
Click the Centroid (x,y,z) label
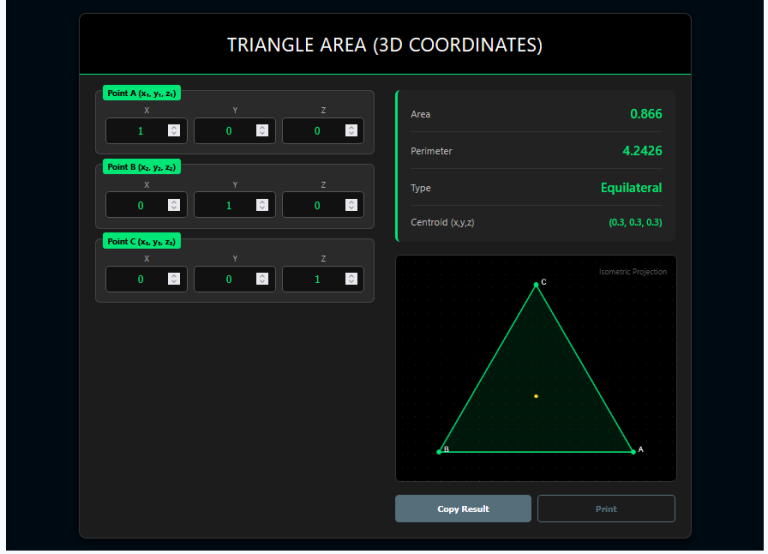pos(442,222)
